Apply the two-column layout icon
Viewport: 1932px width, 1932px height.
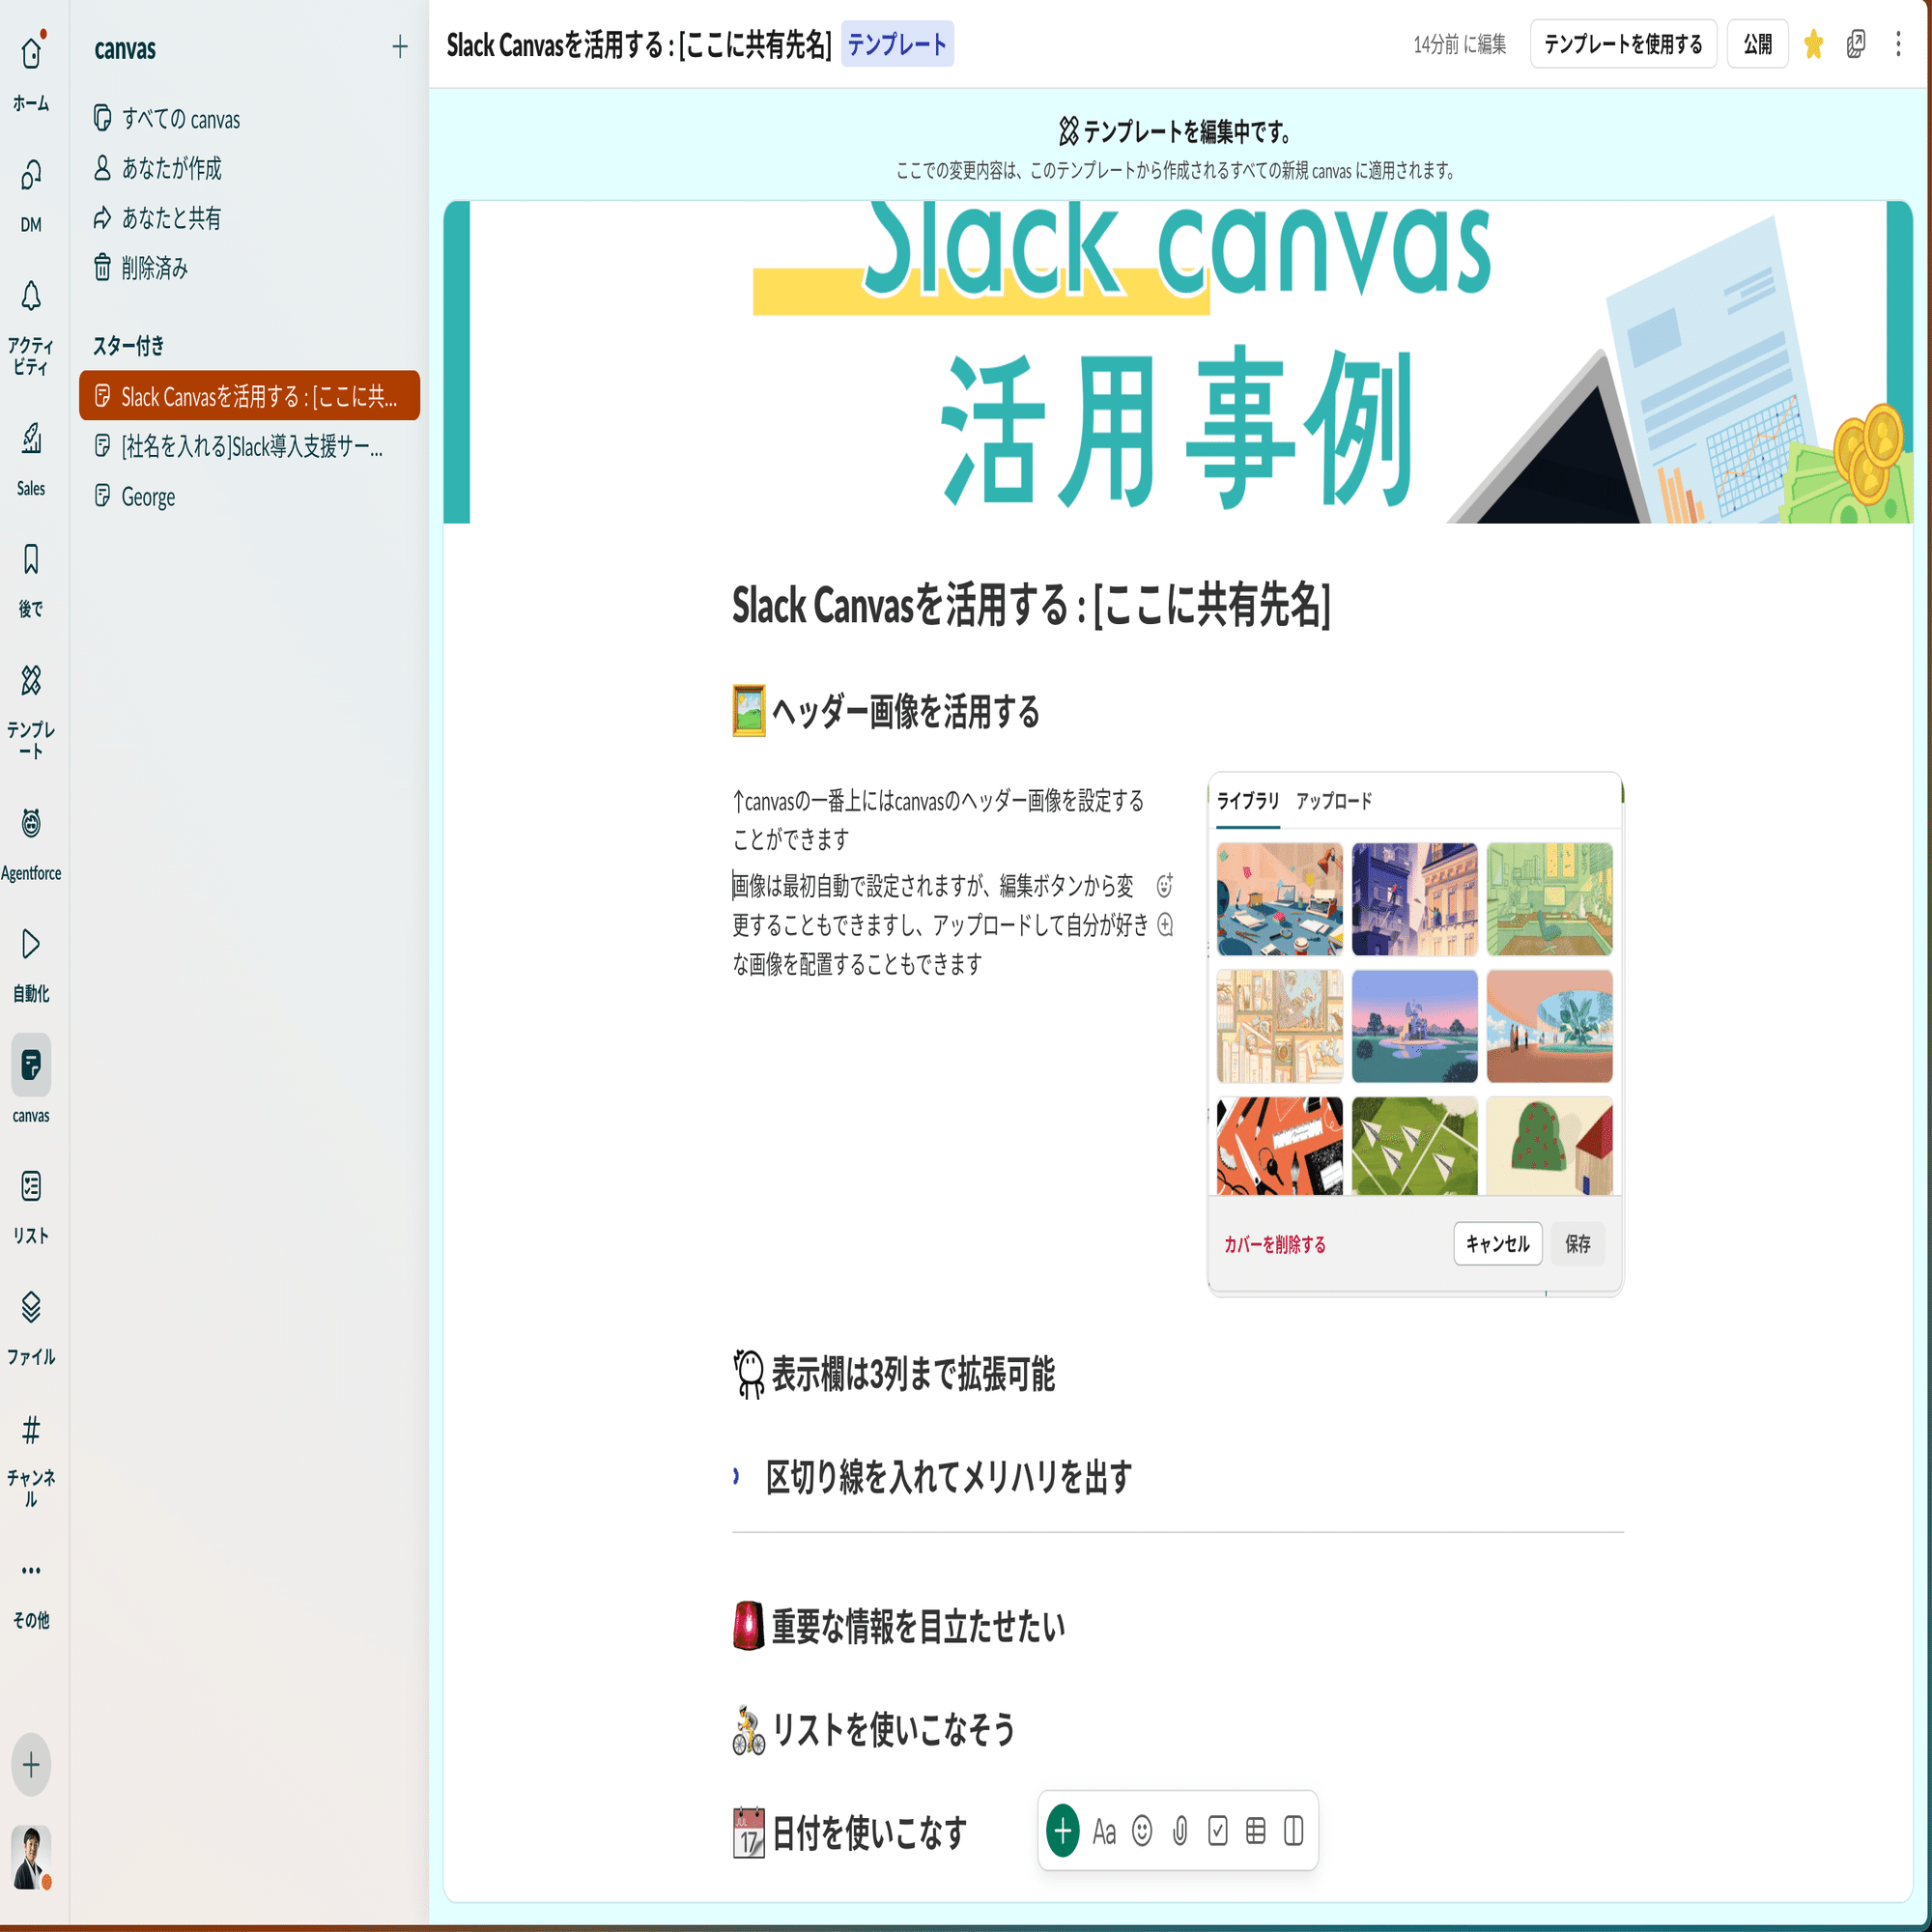pos(1294,1831)
